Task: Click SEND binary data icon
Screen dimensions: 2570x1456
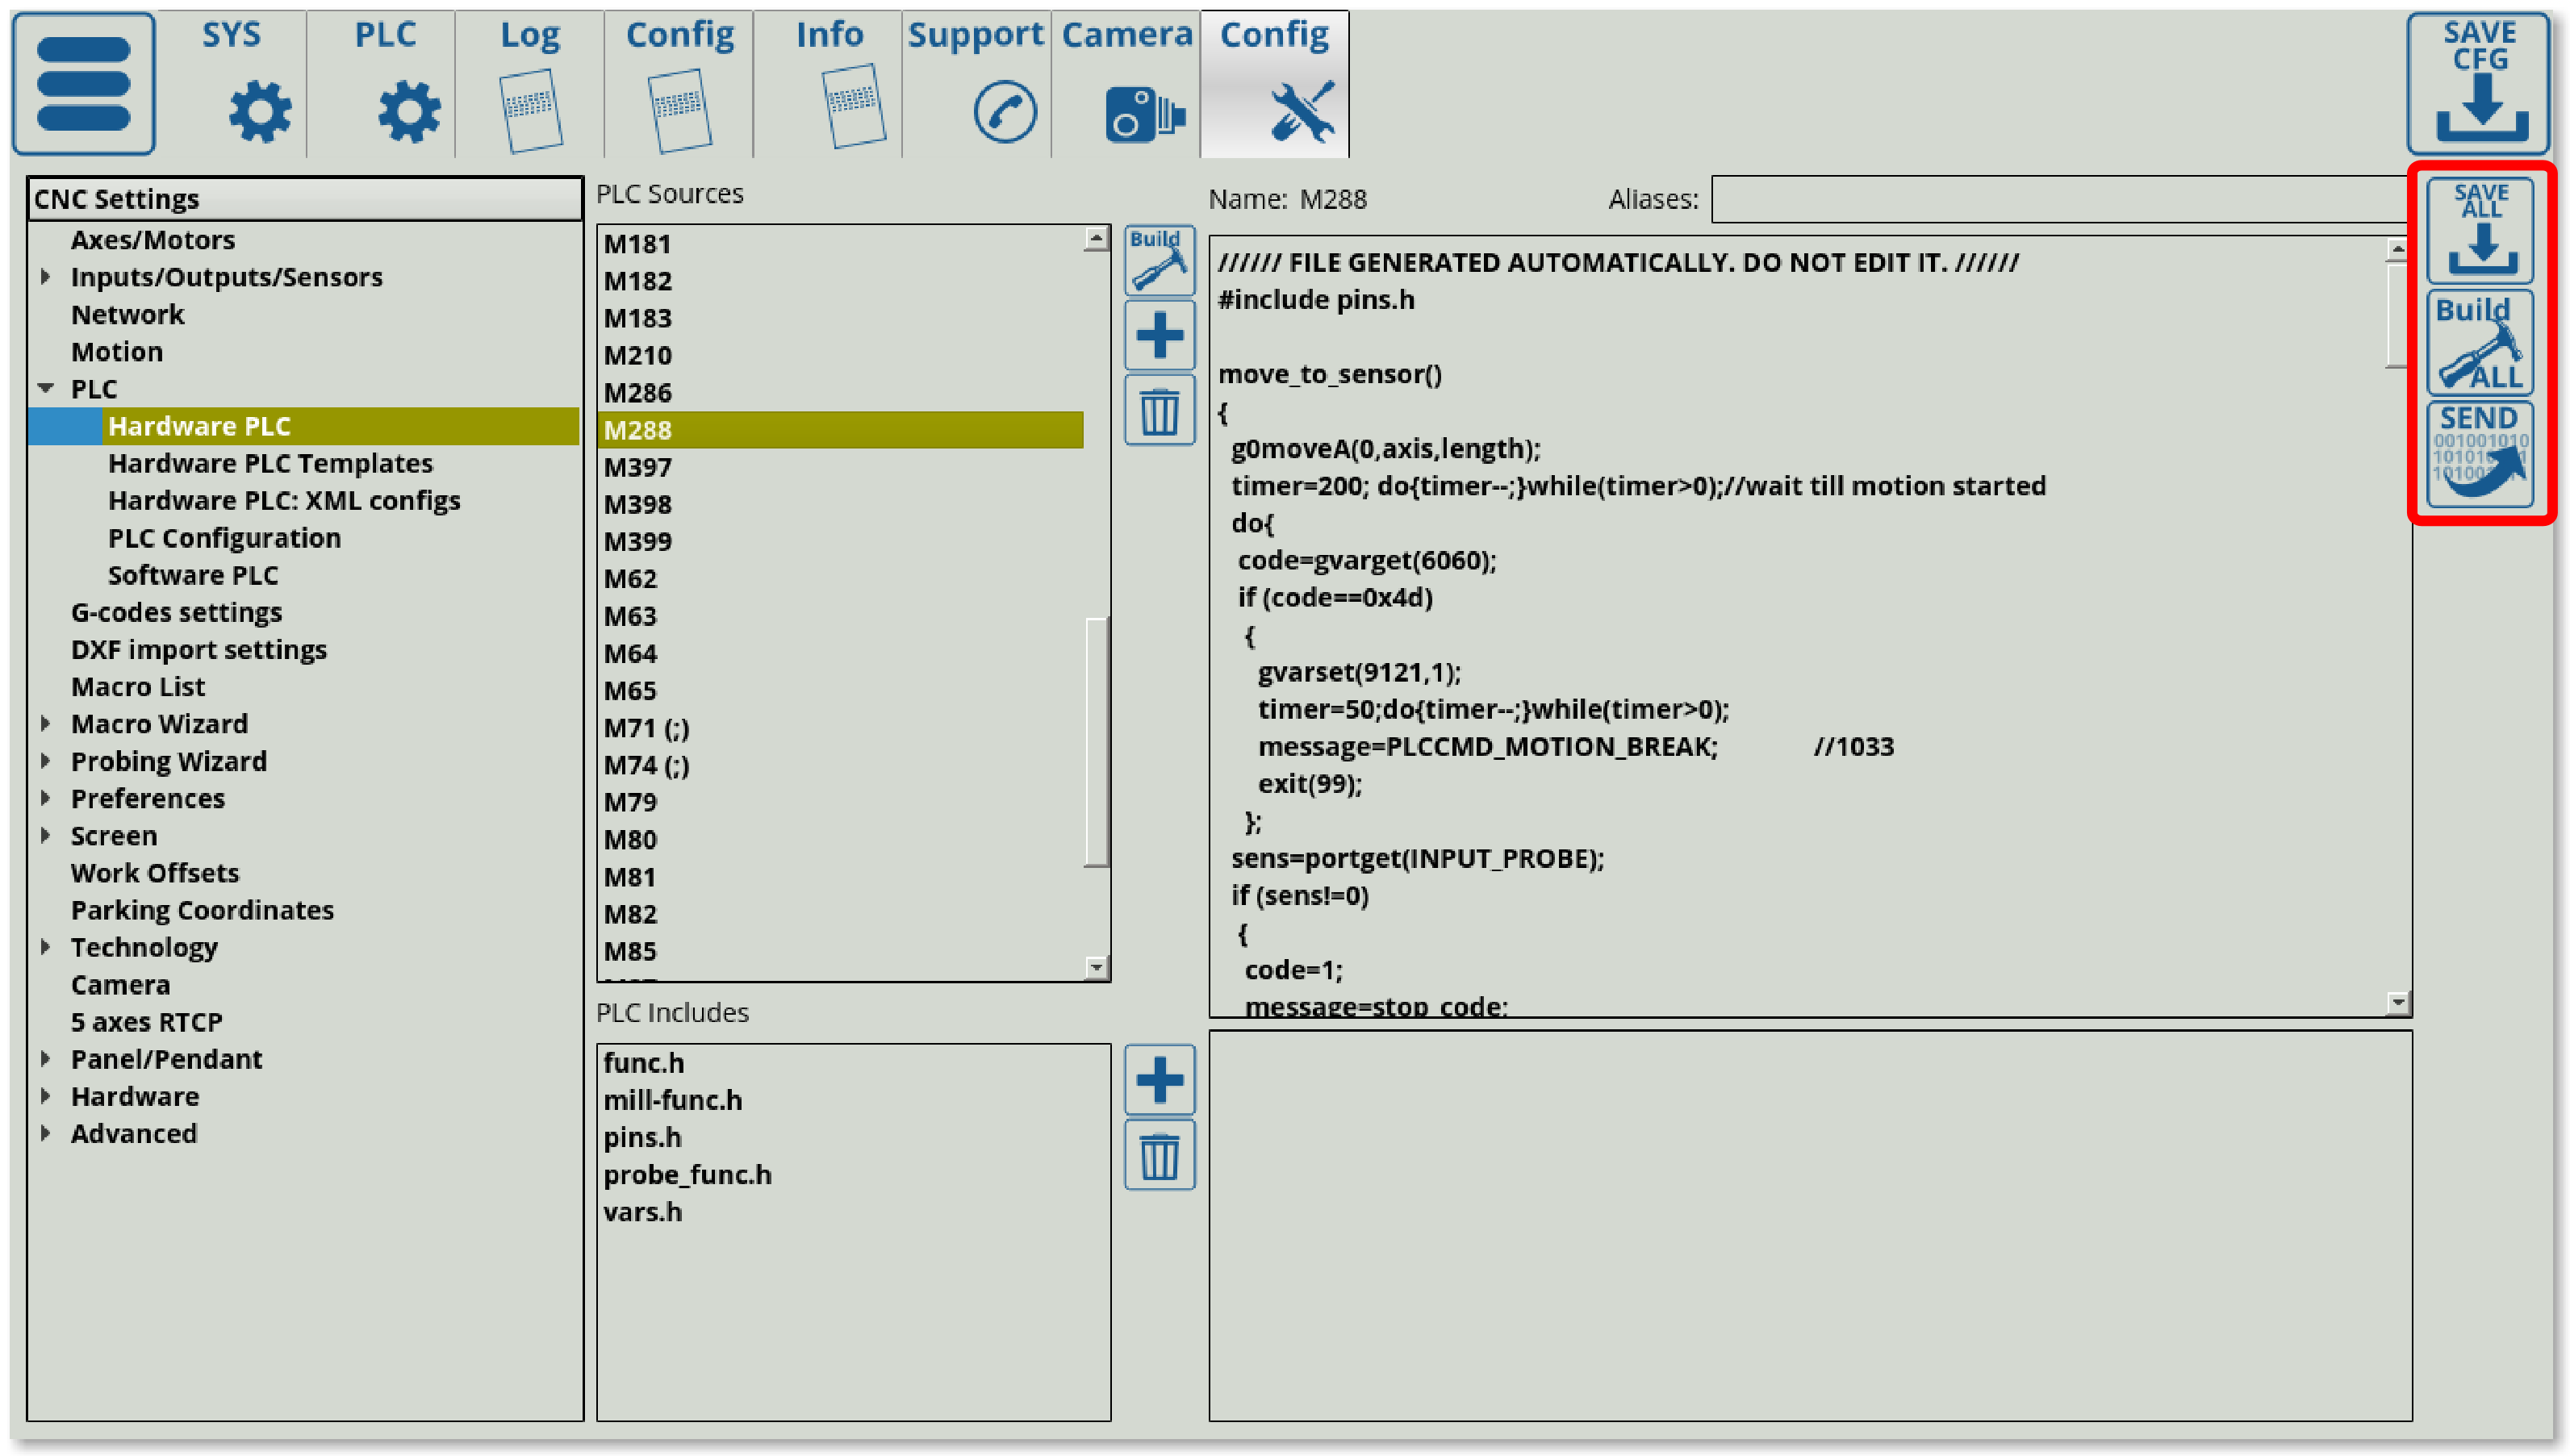Action: pos(2480,454)
